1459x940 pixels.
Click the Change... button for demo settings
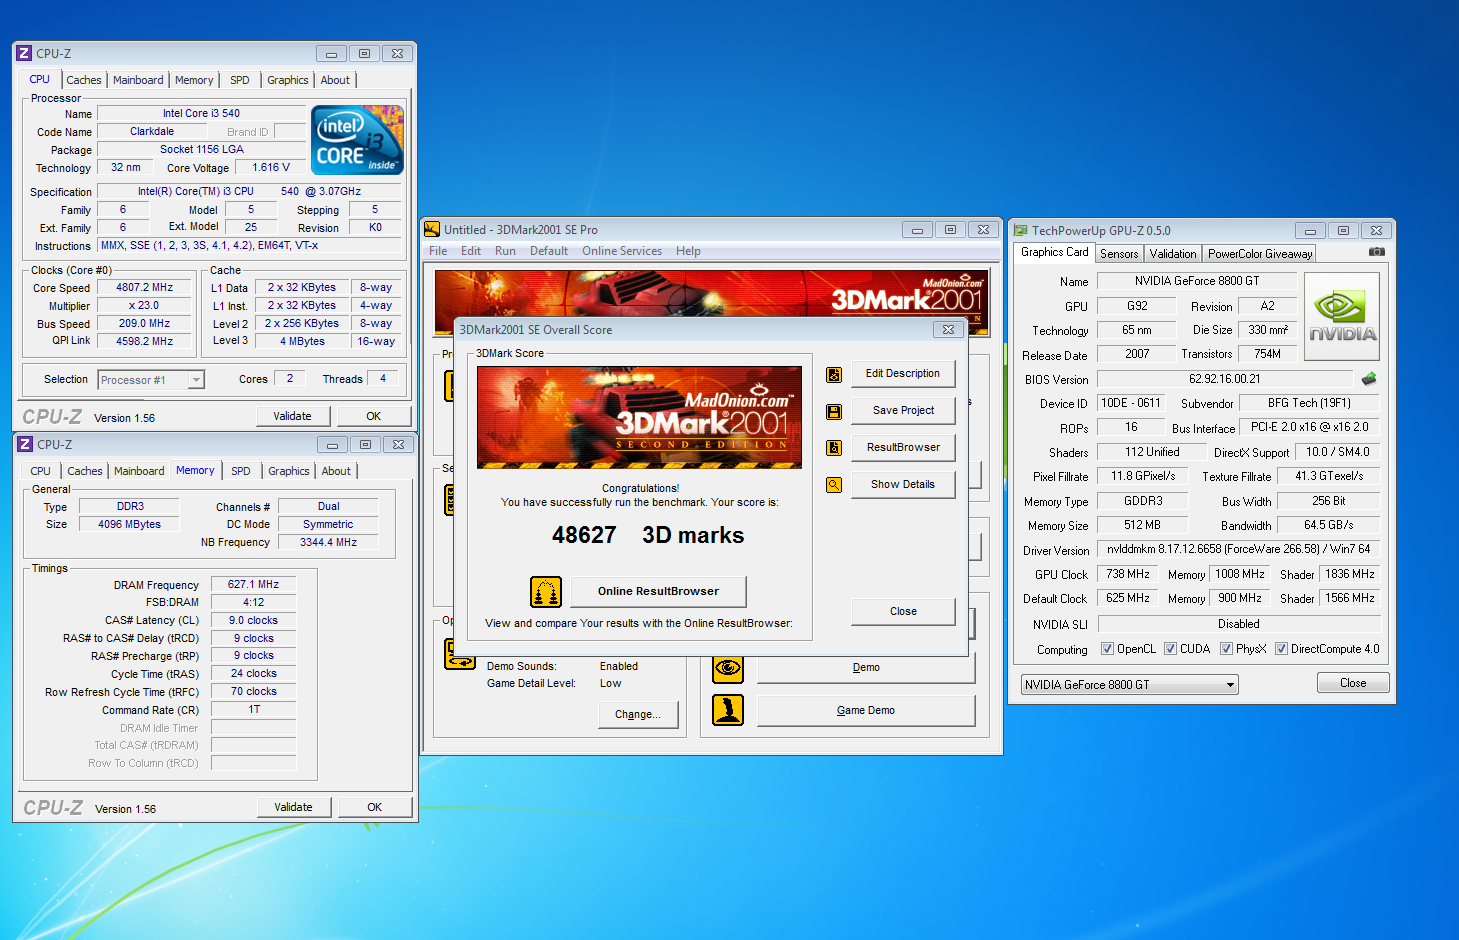637,714
